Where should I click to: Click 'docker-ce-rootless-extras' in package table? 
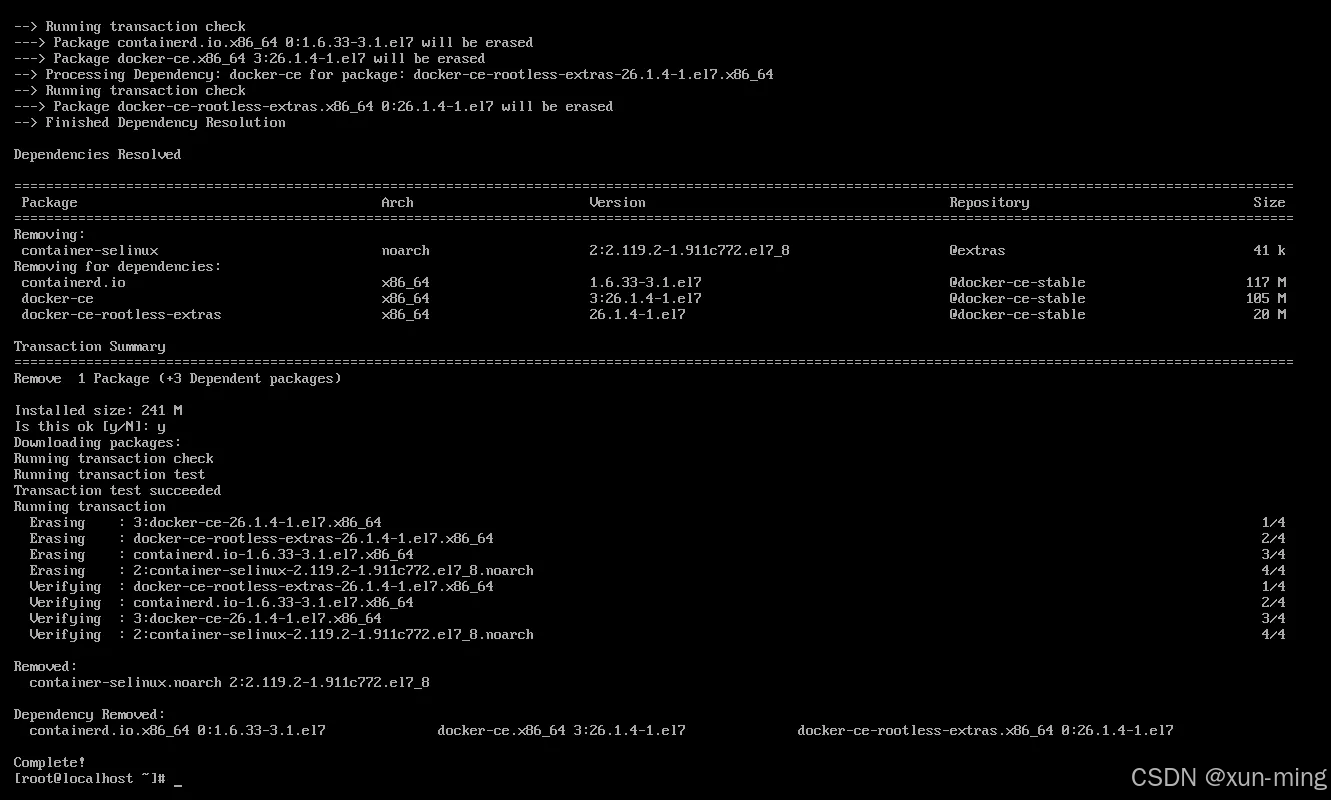pyautogui.click(x=121, y=314)
